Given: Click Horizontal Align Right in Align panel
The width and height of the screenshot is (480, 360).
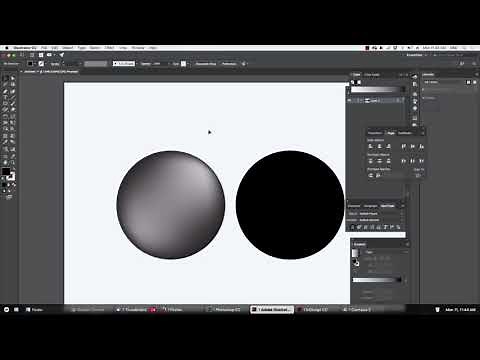Looking at the screenshot, I should click(x=388, y=146).
